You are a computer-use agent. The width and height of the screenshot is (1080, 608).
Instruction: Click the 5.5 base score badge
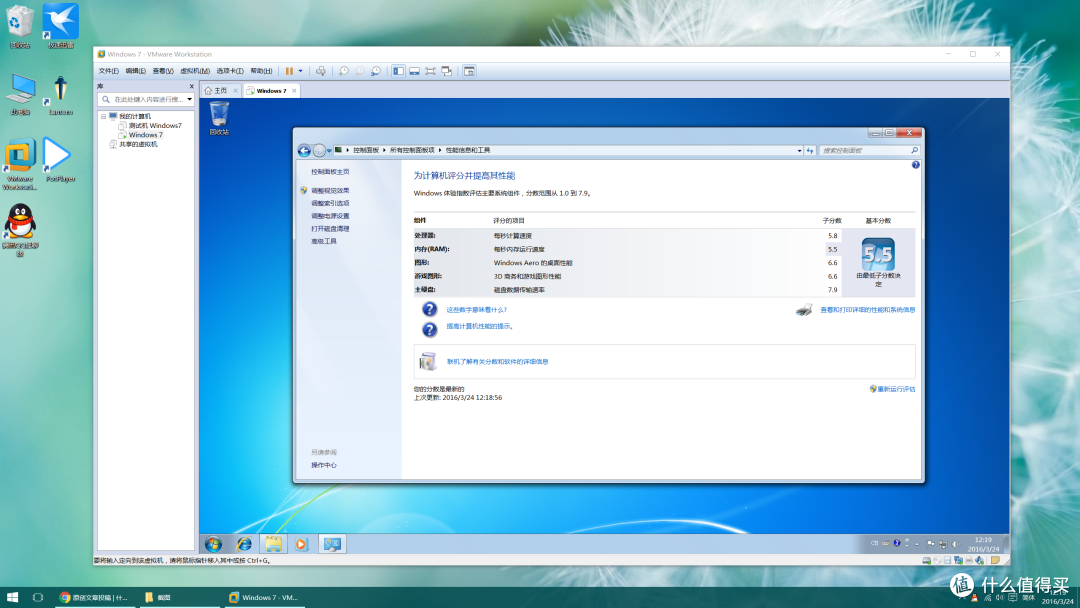(x=878, y=254)
